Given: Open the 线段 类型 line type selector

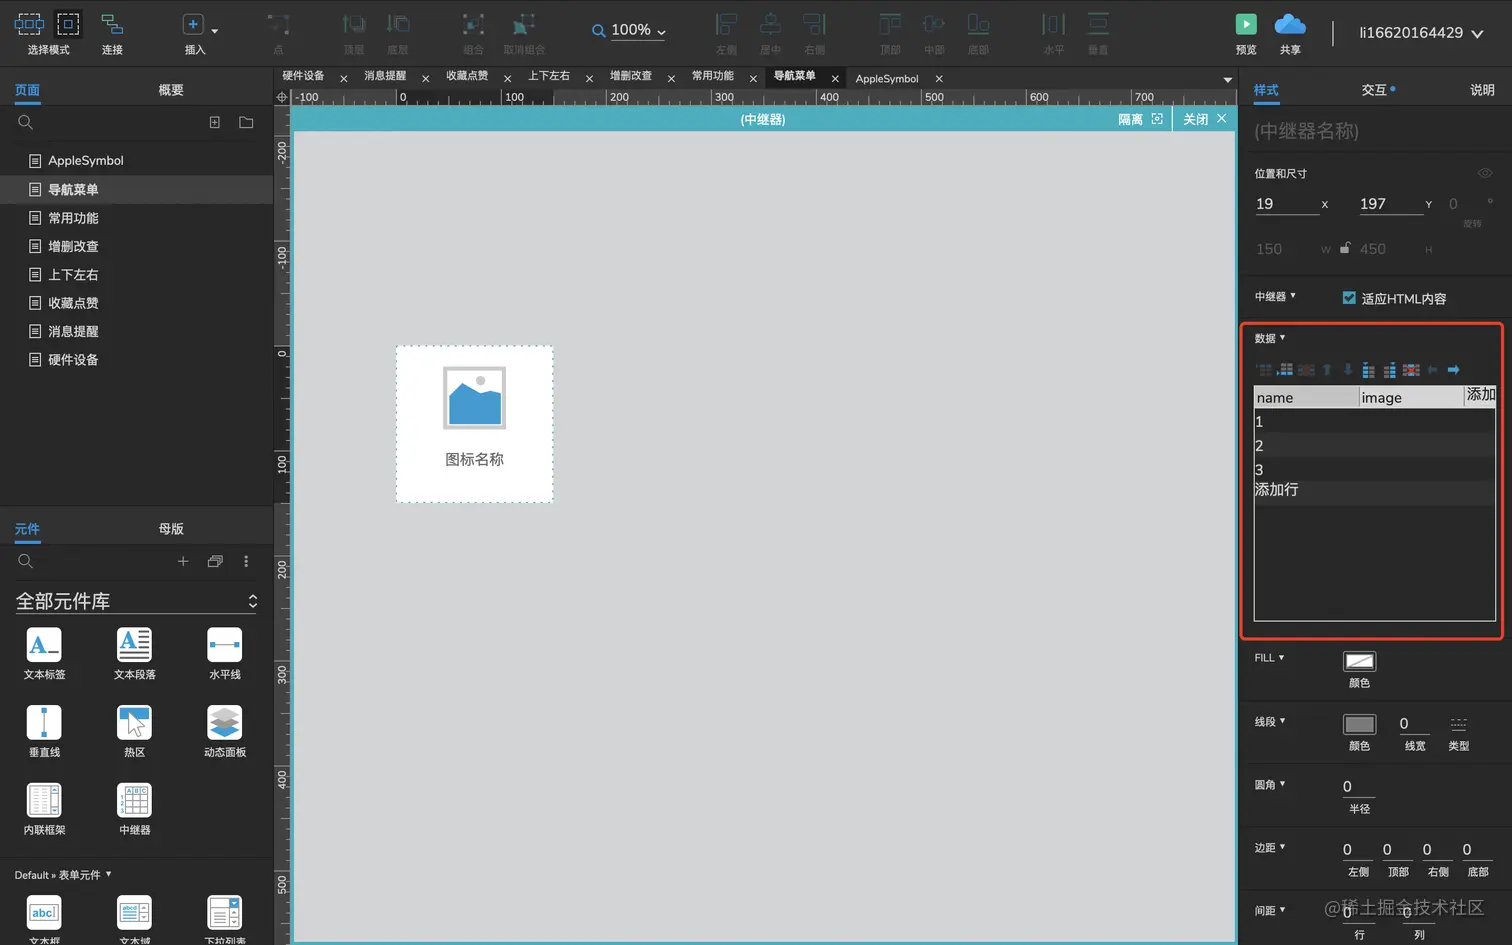Looking at the screenshot, I should coord(1458,723).
